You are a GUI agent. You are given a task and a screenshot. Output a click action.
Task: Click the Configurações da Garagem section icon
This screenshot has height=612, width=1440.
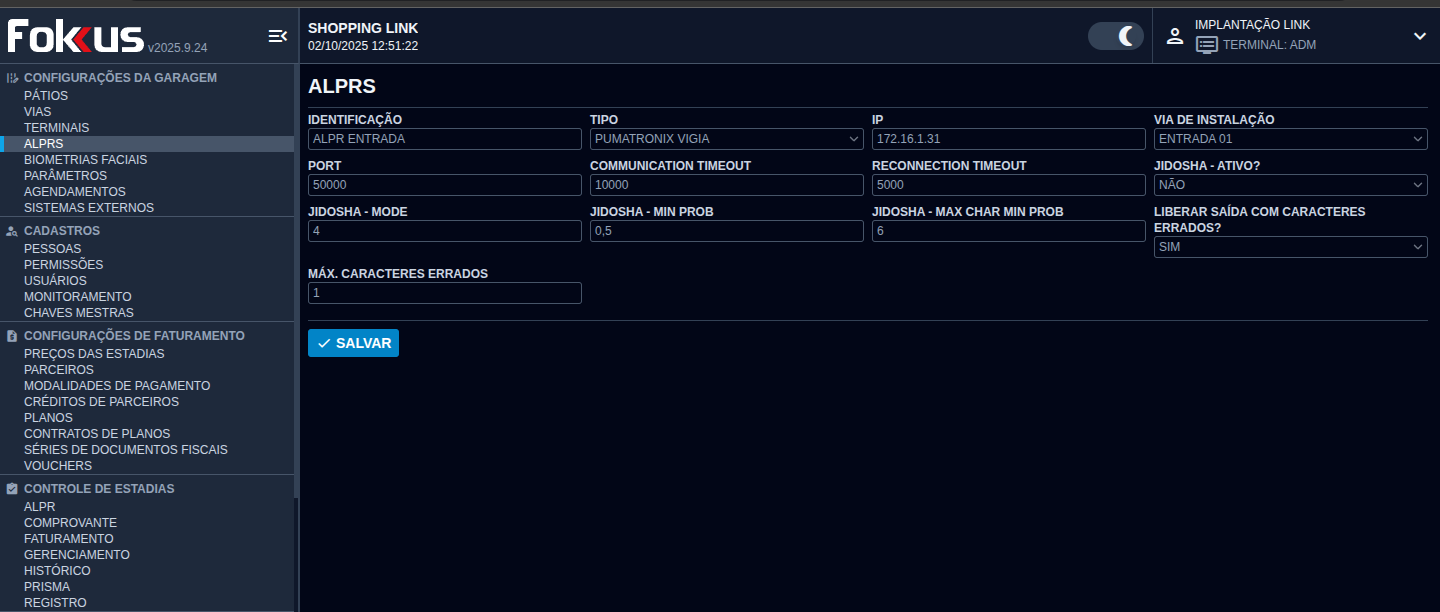click(x=12, y=78)
